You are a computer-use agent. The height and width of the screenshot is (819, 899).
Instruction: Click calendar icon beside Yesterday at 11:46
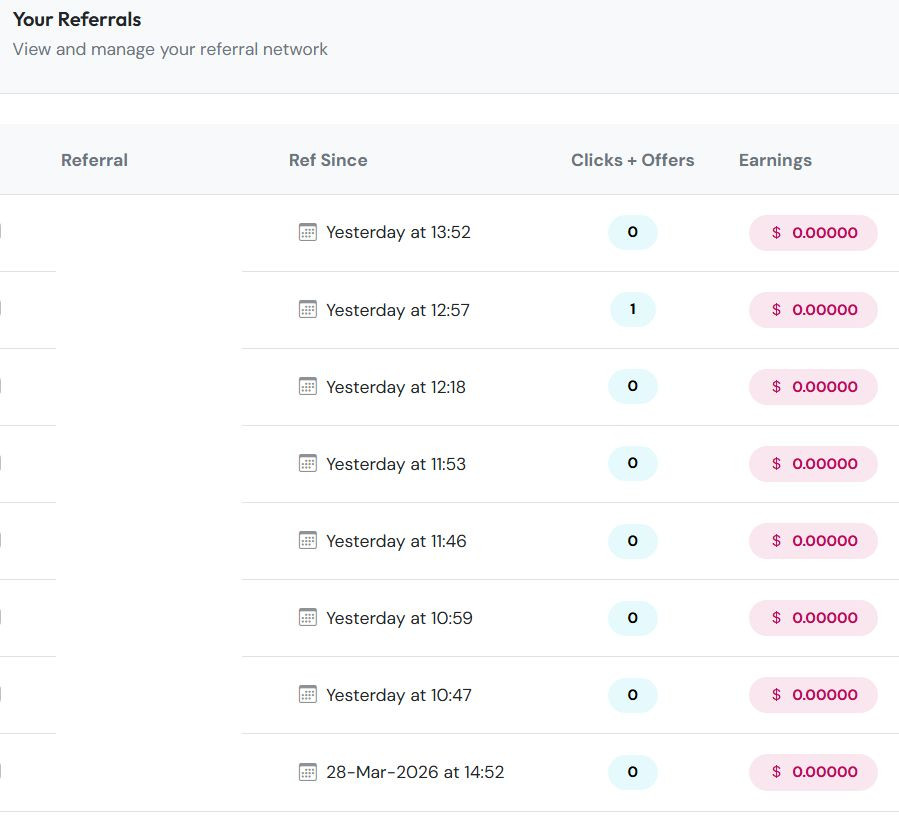click(x=308, y=541)
